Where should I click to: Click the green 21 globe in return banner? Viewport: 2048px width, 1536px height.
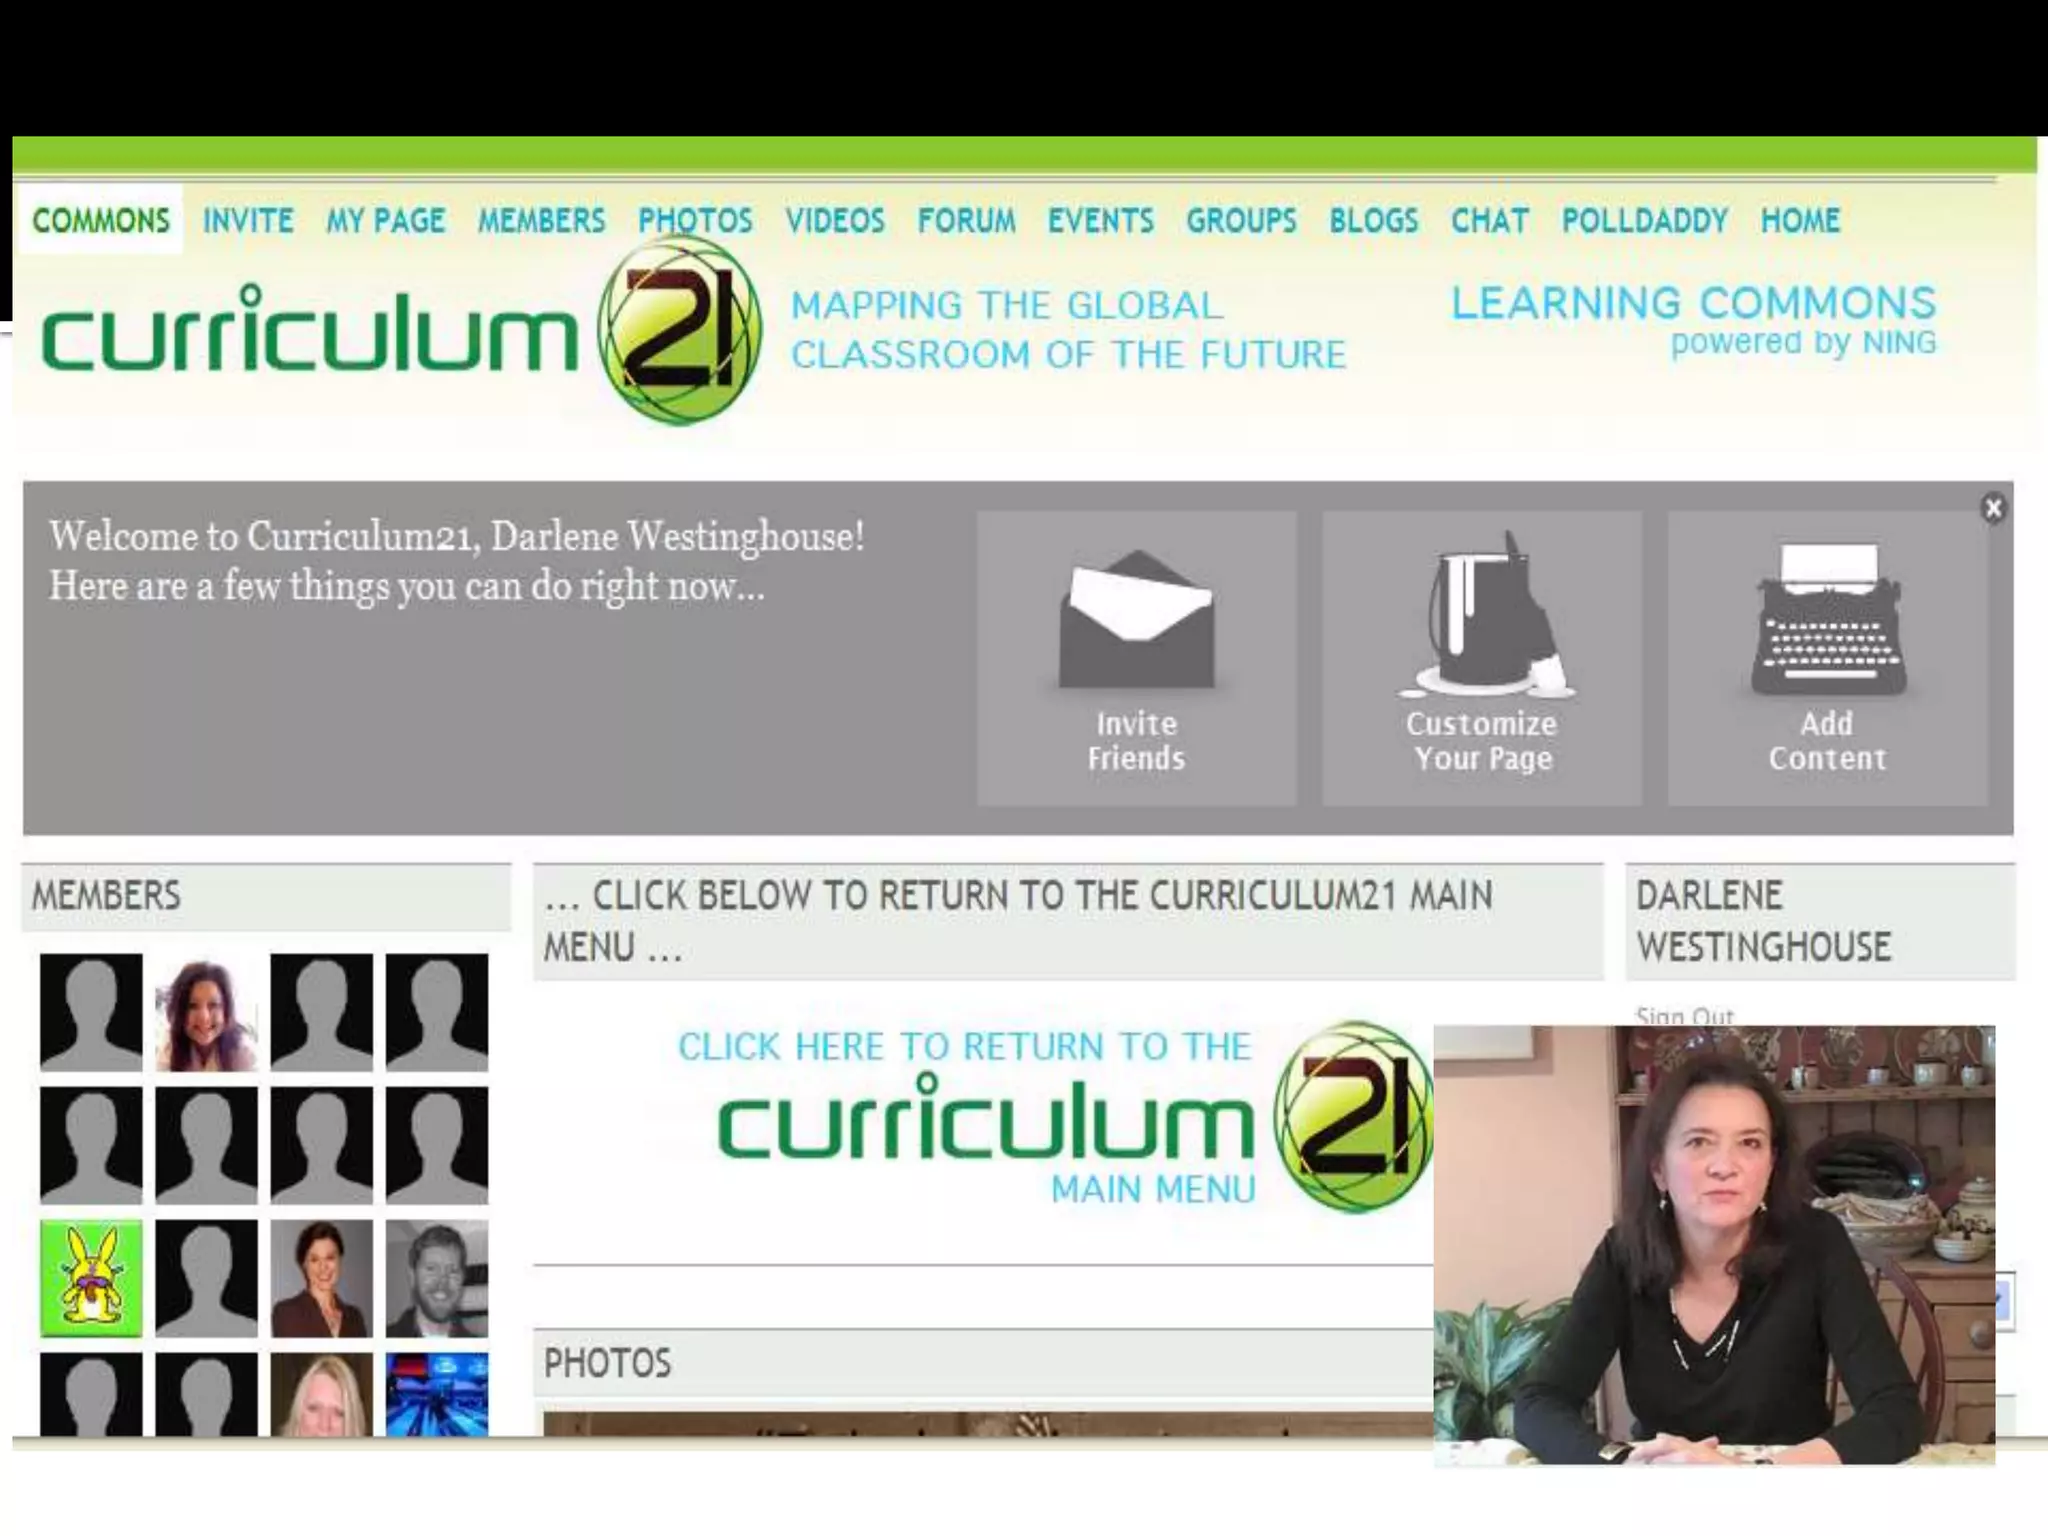1354,1117
